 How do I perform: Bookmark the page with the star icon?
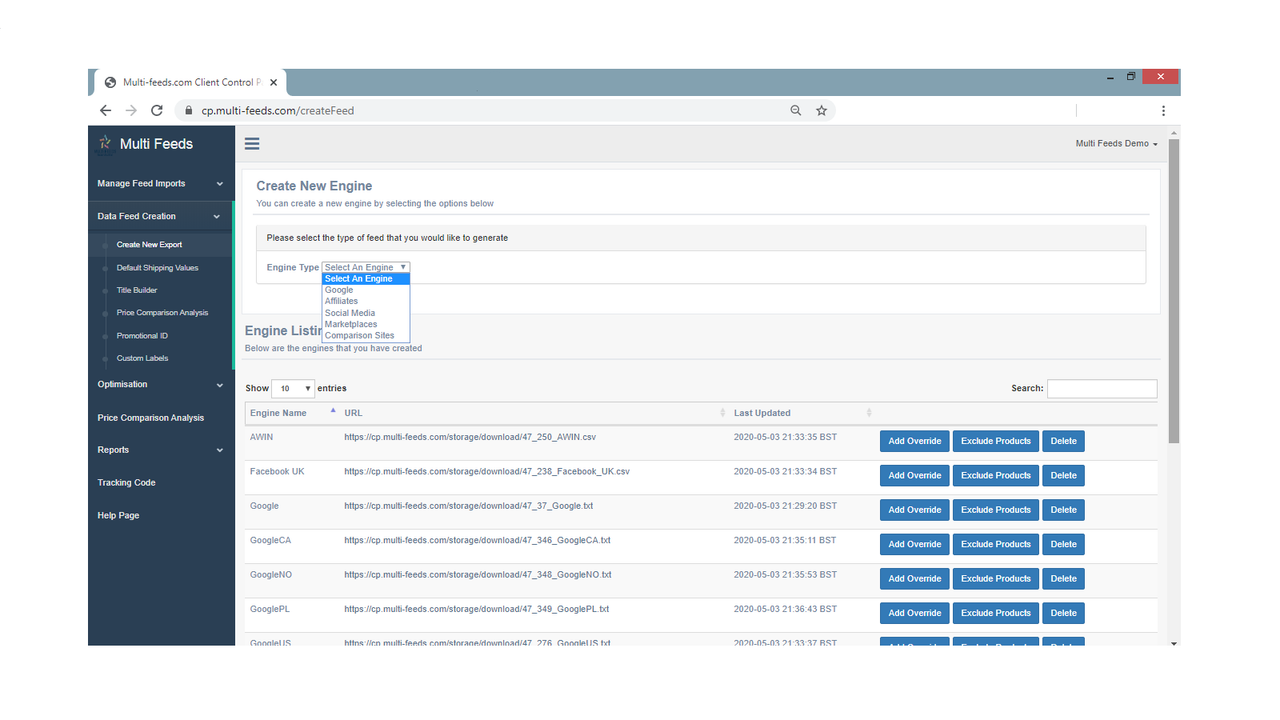point(821,110)
